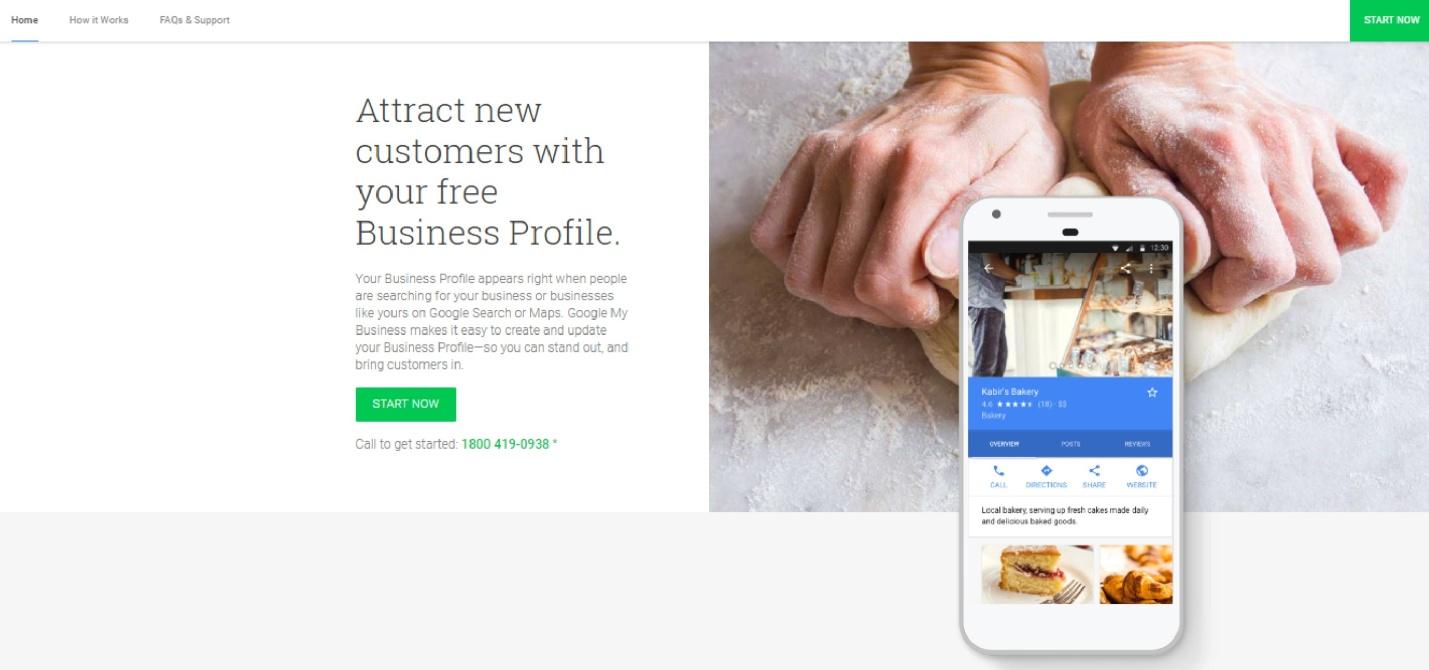Open the croissant photo thumbnail
The height and width of the screenshot is (670, 1429).
[x=1136, y=574]
